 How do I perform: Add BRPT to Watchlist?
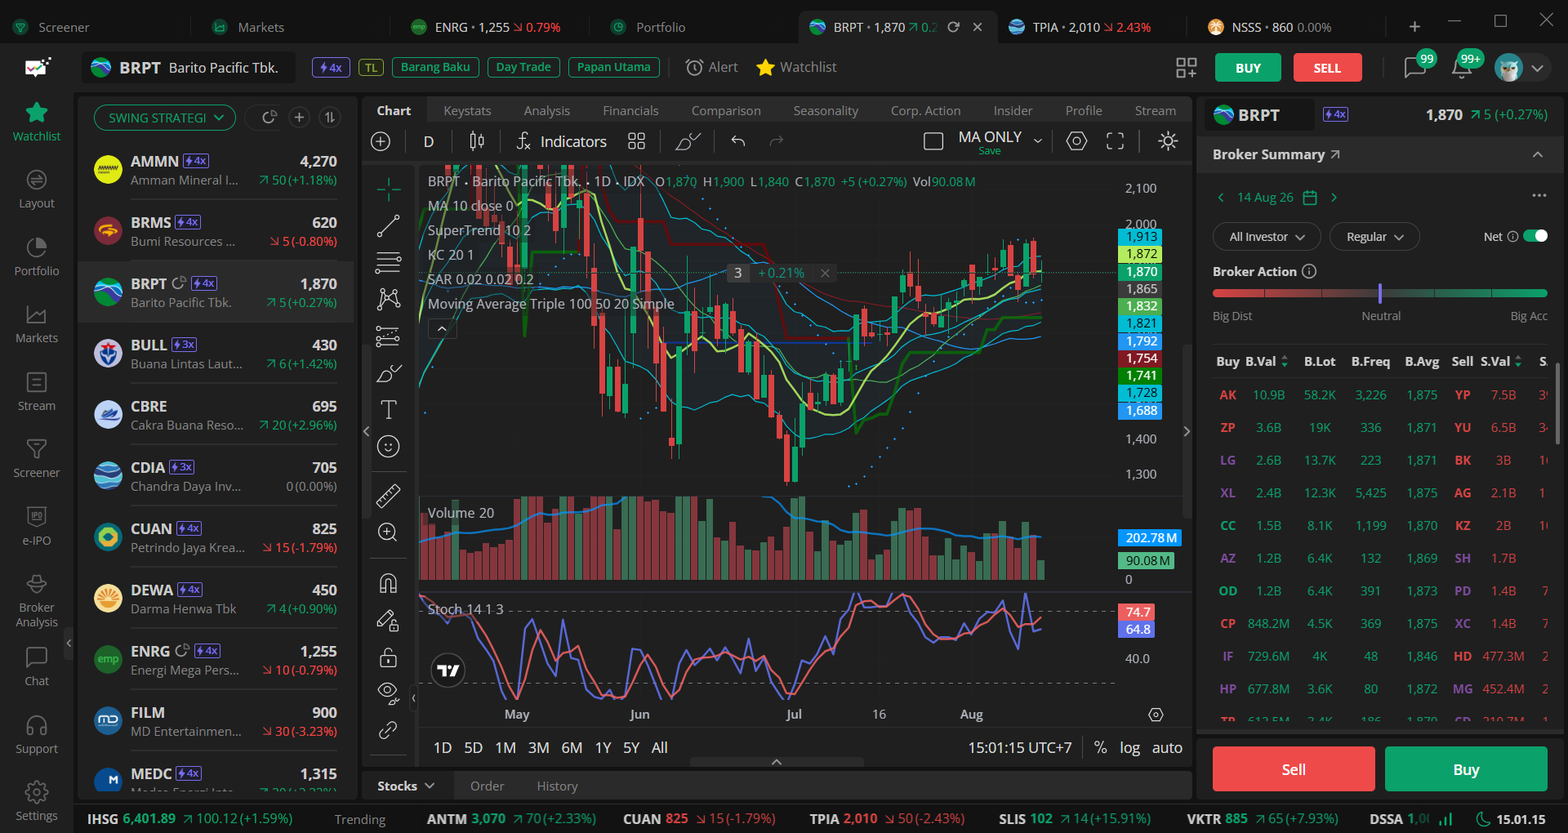pyautogui.click(x=796, y=67)
